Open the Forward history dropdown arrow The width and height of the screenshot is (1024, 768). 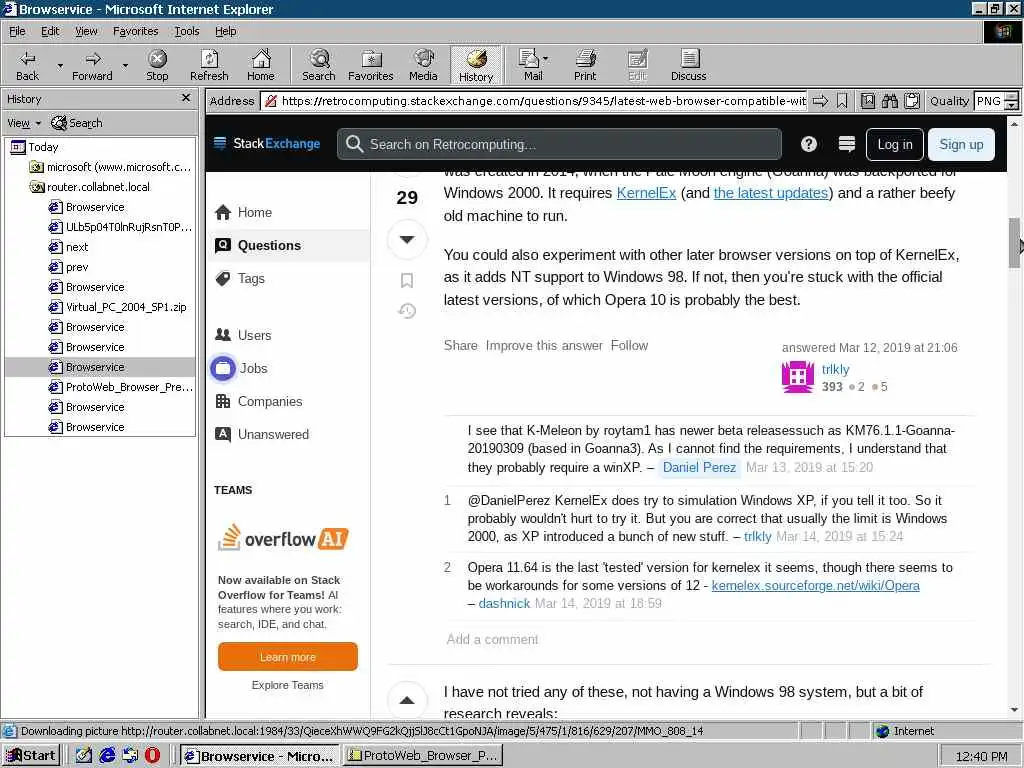coord(125,65)
